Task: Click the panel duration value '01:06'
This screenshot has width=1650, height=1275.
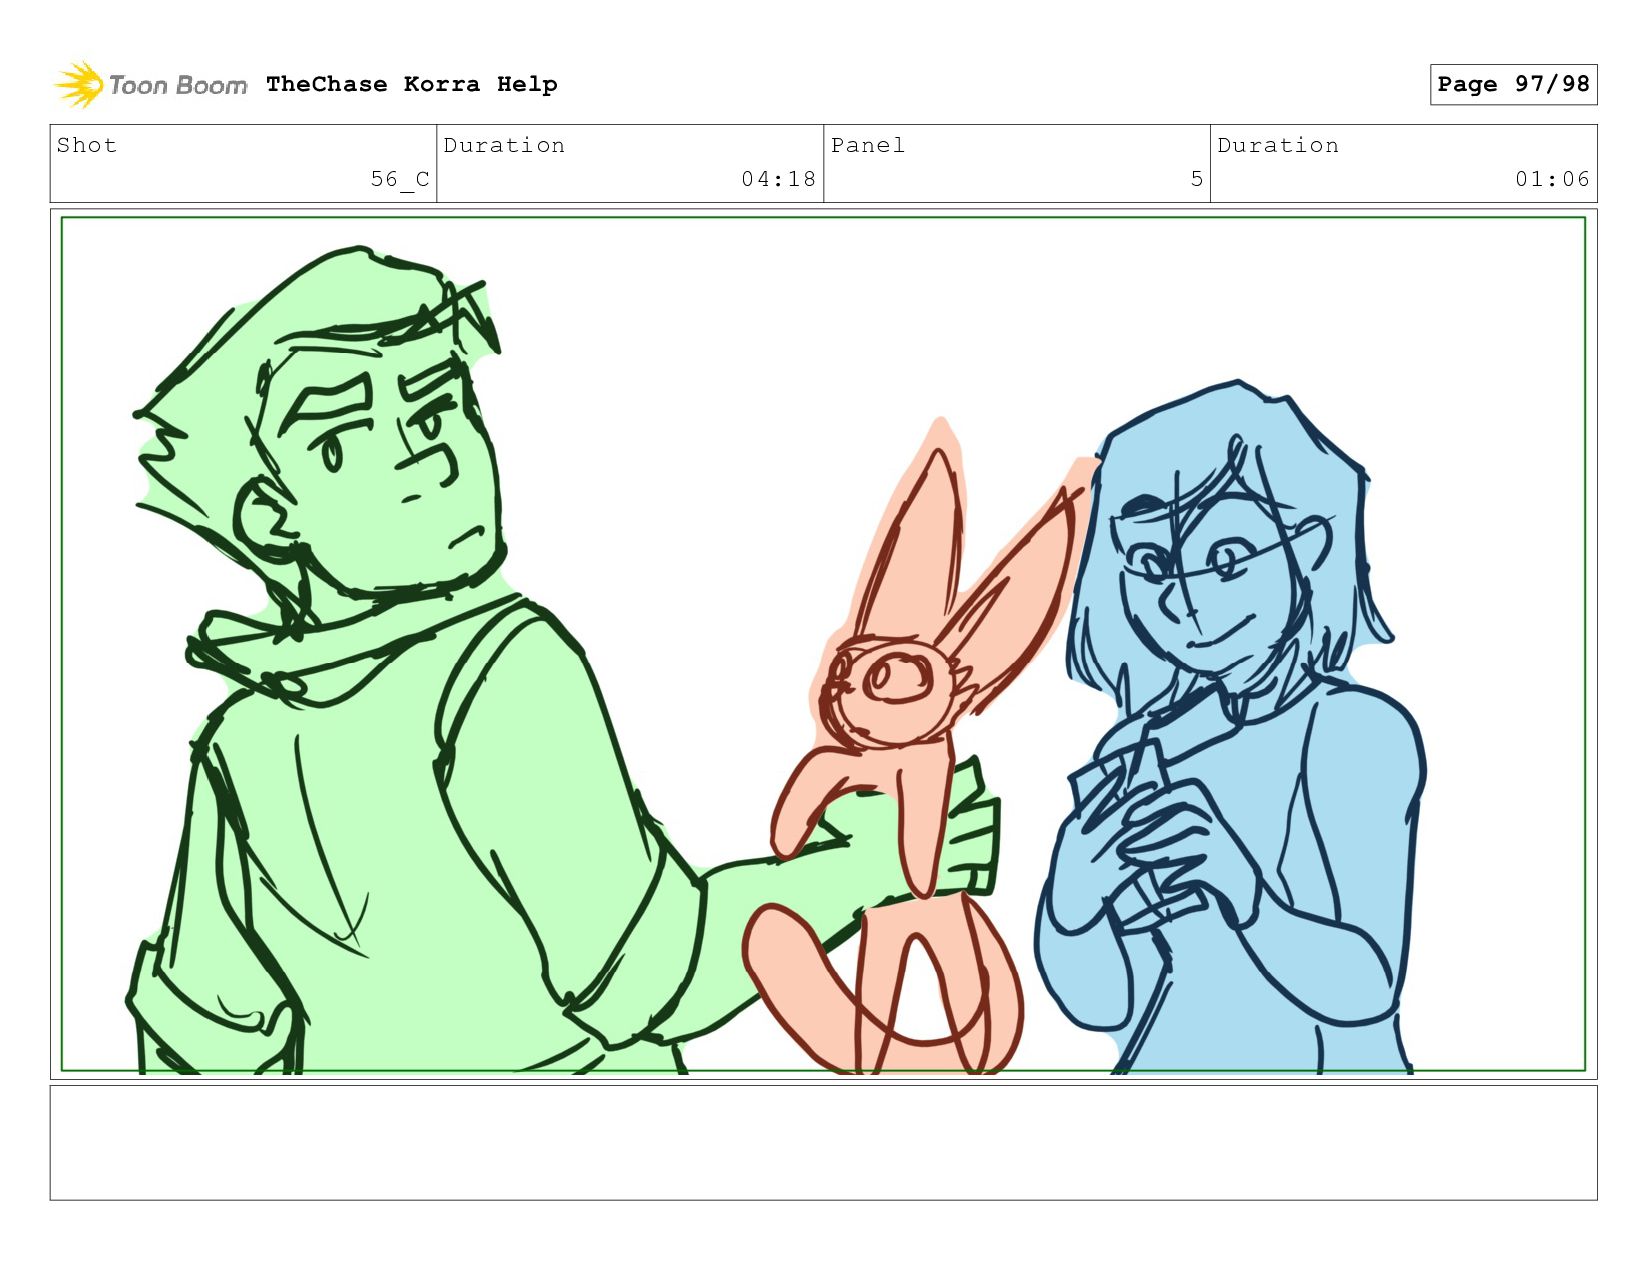Action: point(1552,179)
